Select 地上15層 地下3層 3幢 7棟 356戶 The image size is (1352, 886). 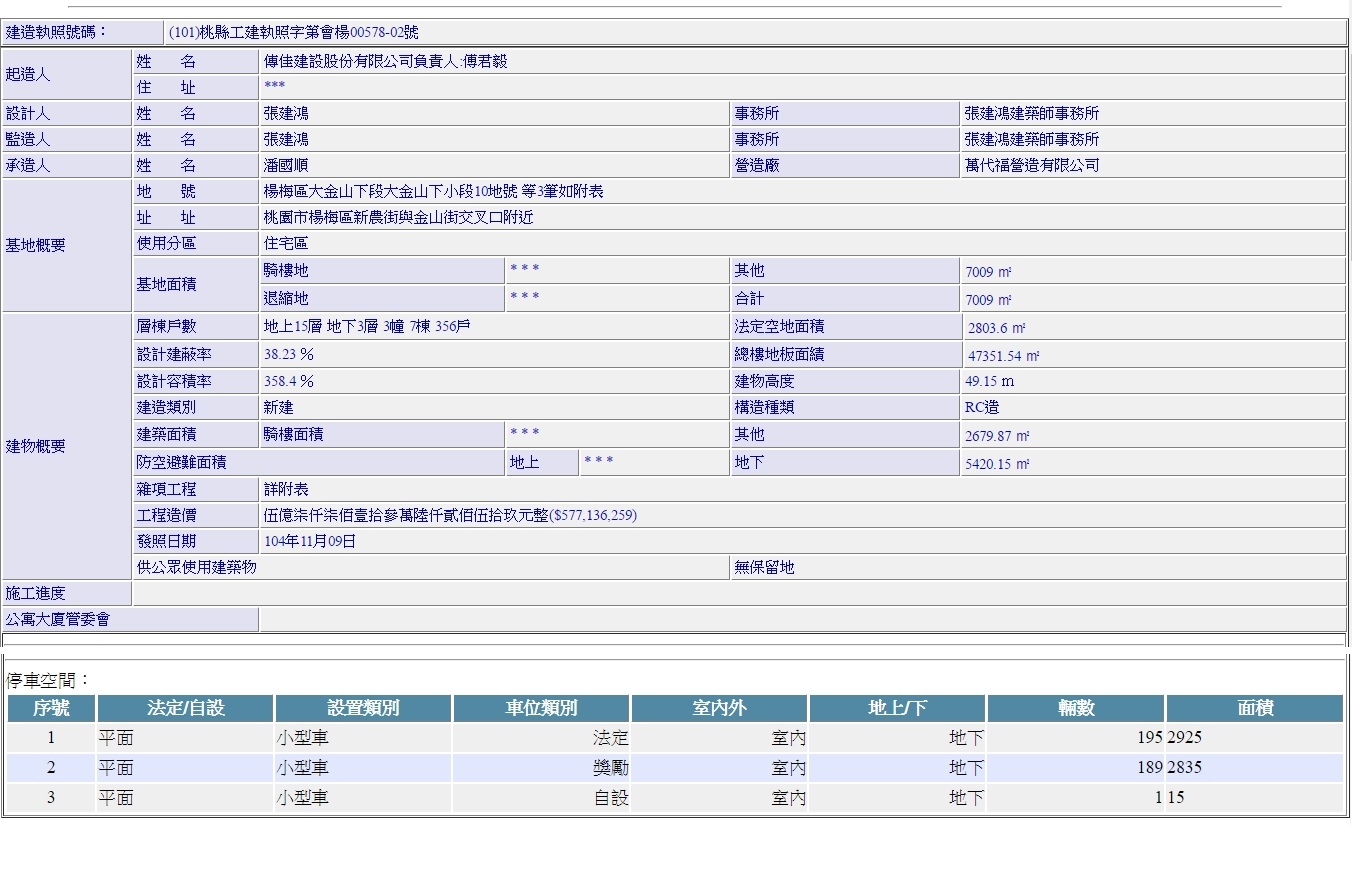pos(367,326)
